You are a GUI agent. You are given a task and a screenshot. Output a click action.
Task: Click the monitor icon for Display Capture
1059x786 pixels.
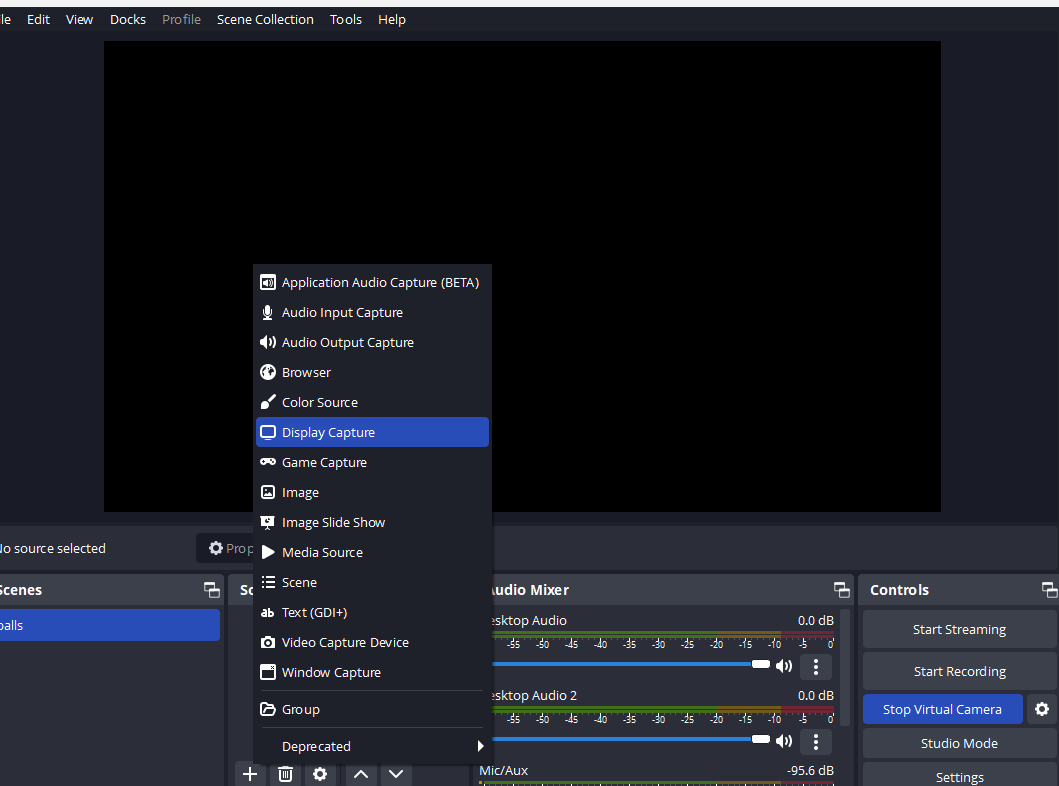click(x=268, y=432)
